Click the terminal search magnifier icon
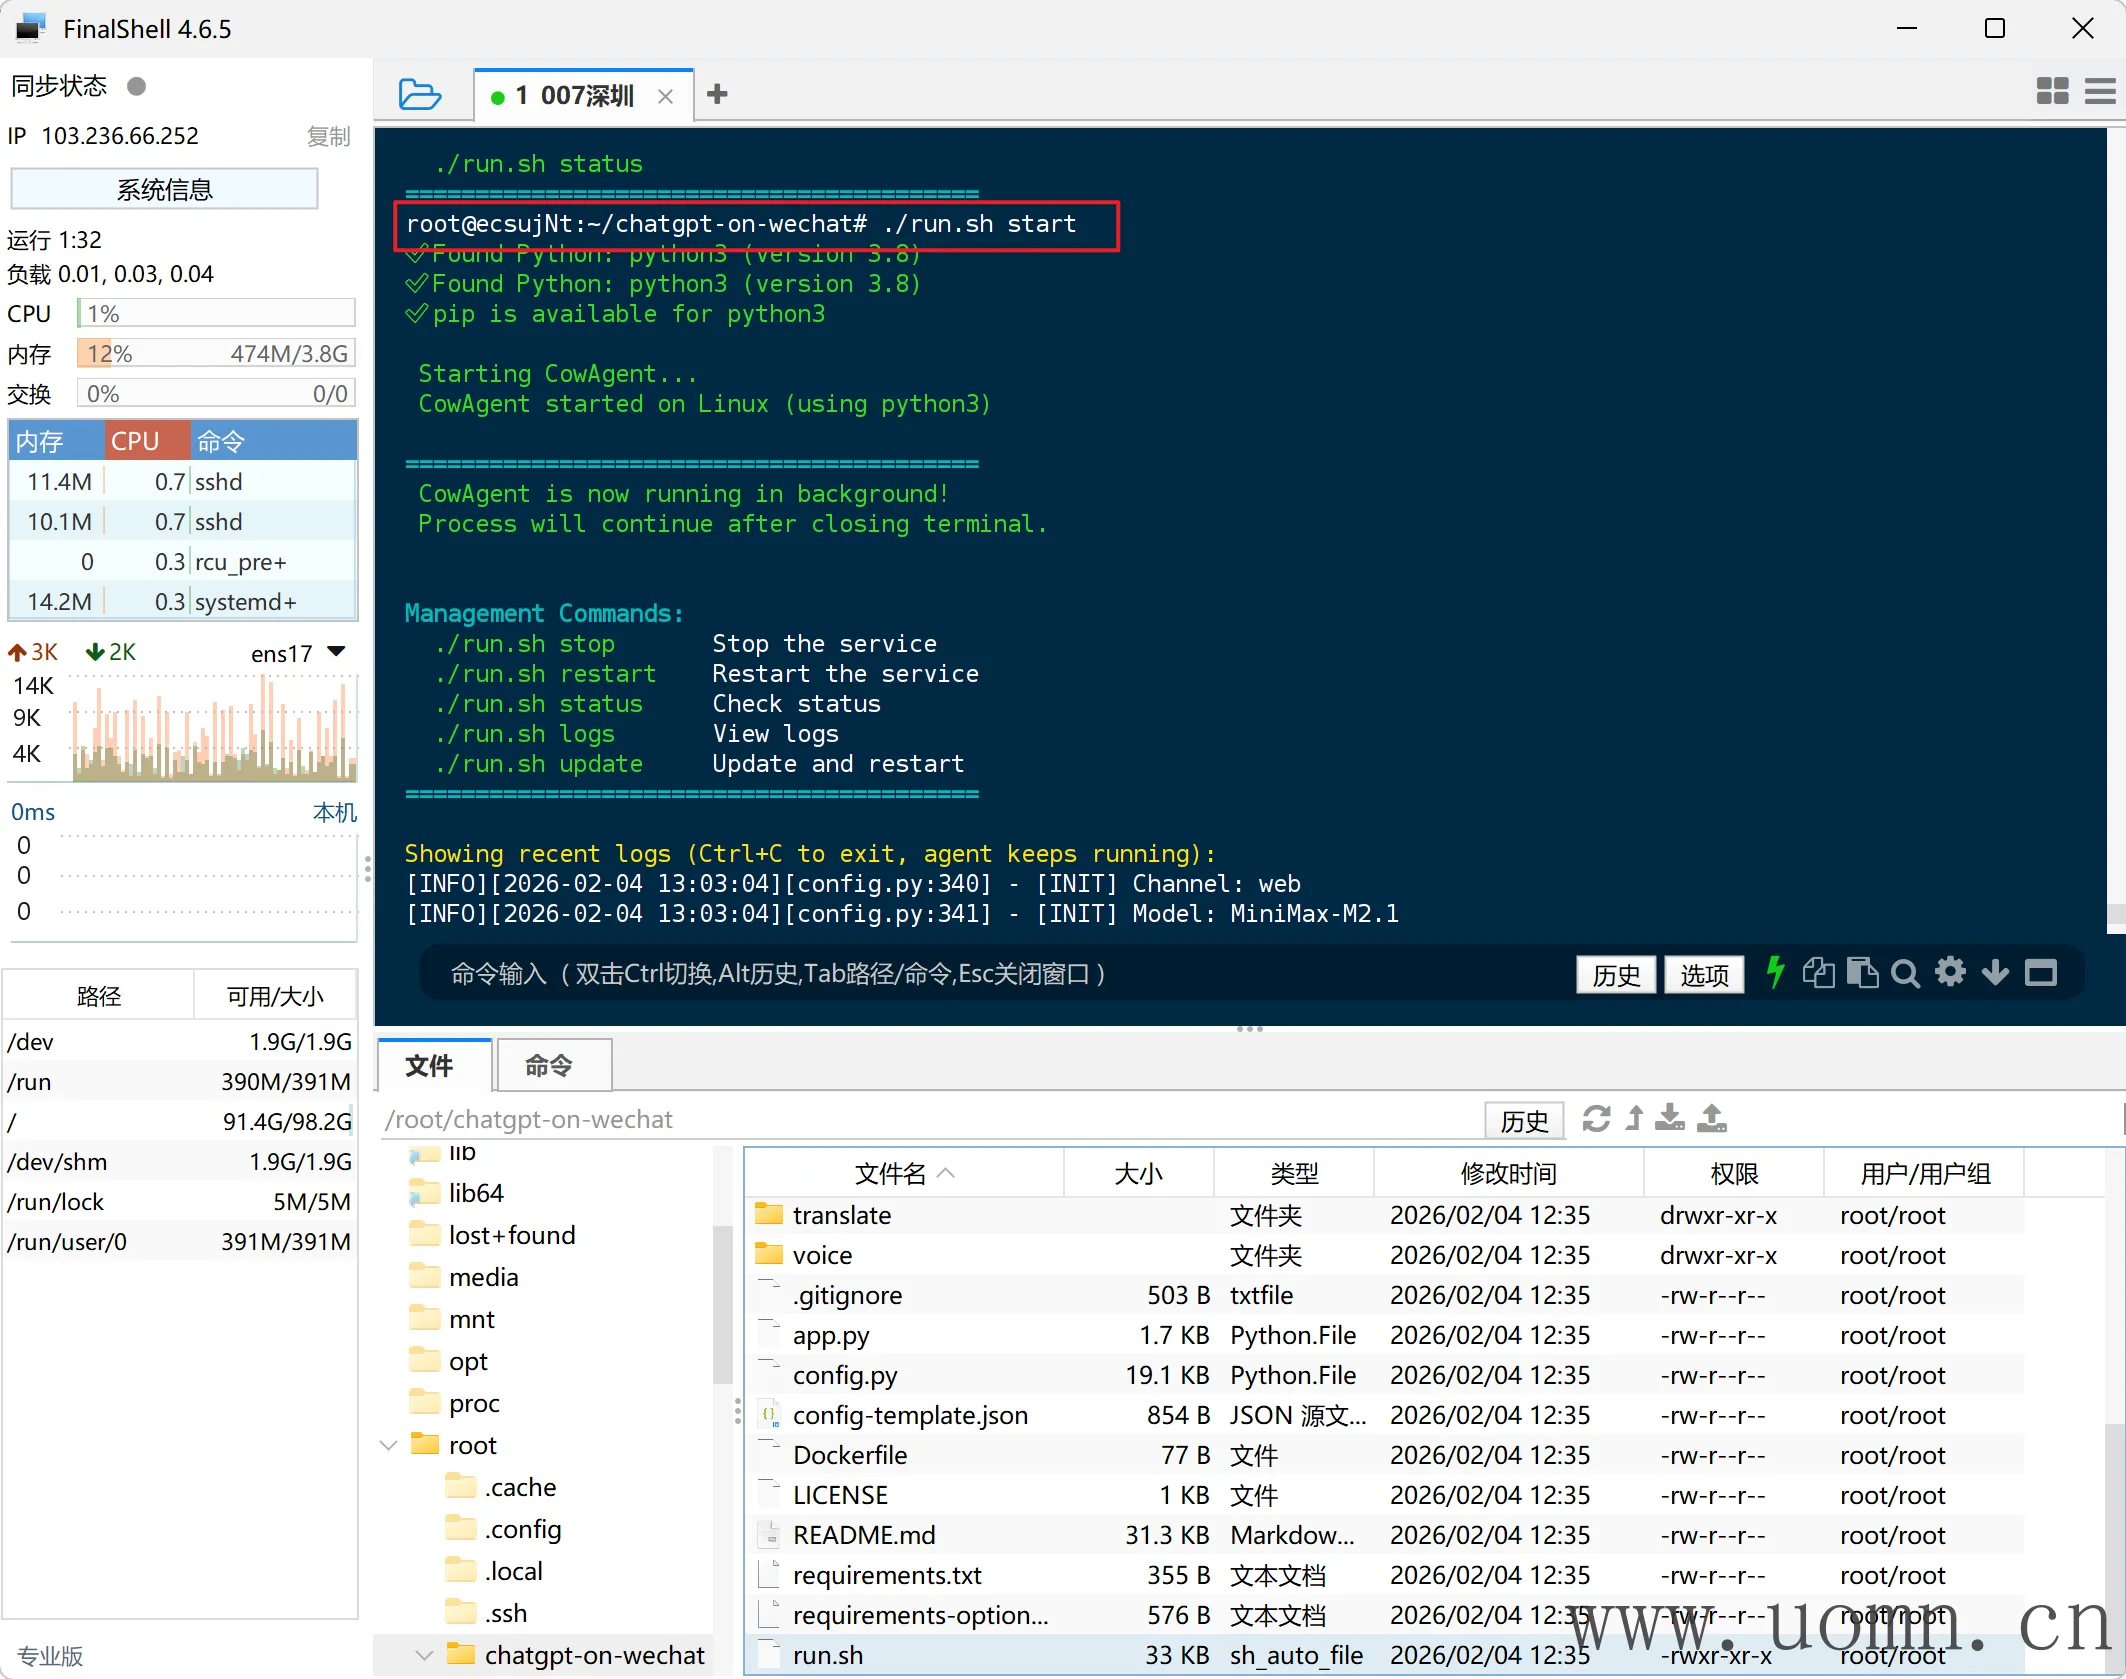The image size is (2126, 1679). pos(1906,973)
